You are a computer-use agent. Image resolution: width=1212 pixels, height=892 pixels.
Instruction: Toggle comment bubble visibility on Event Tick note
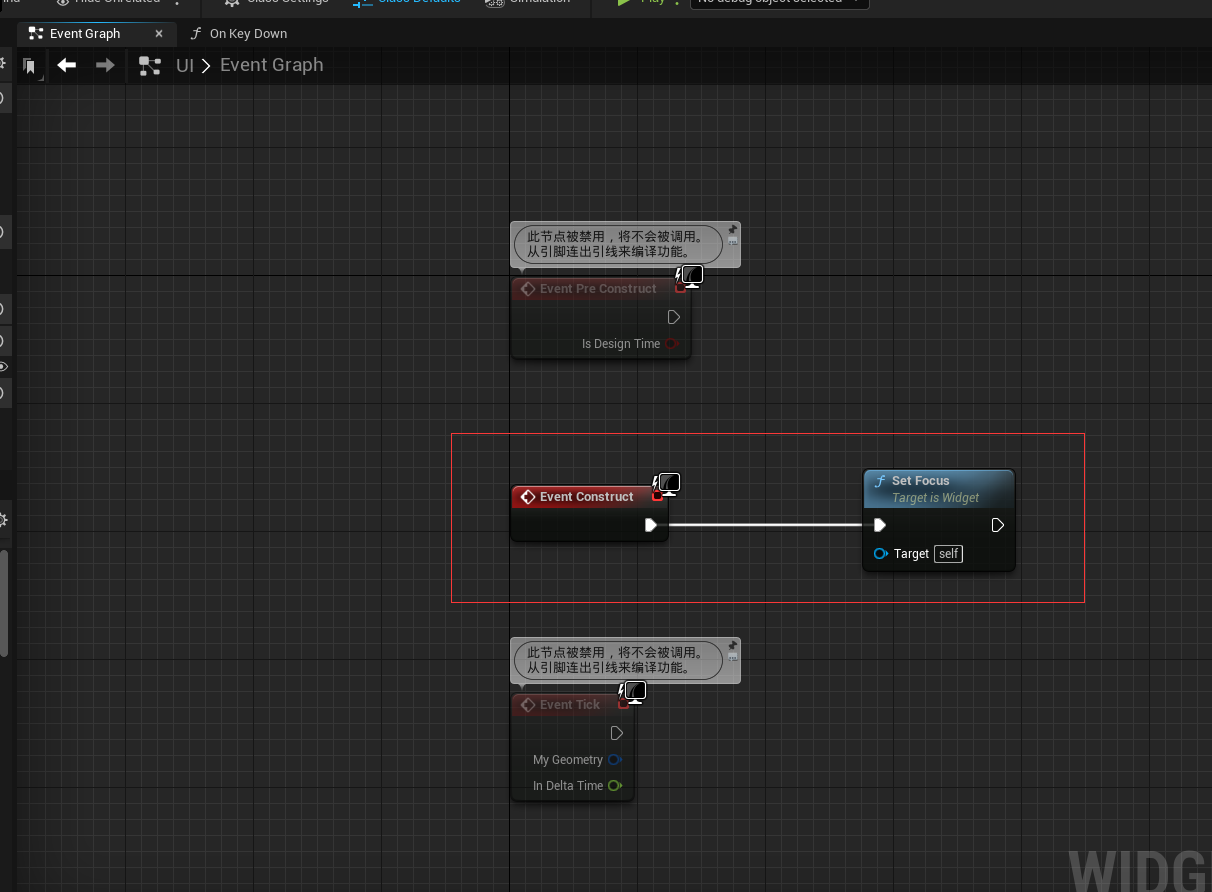(733, 658)
